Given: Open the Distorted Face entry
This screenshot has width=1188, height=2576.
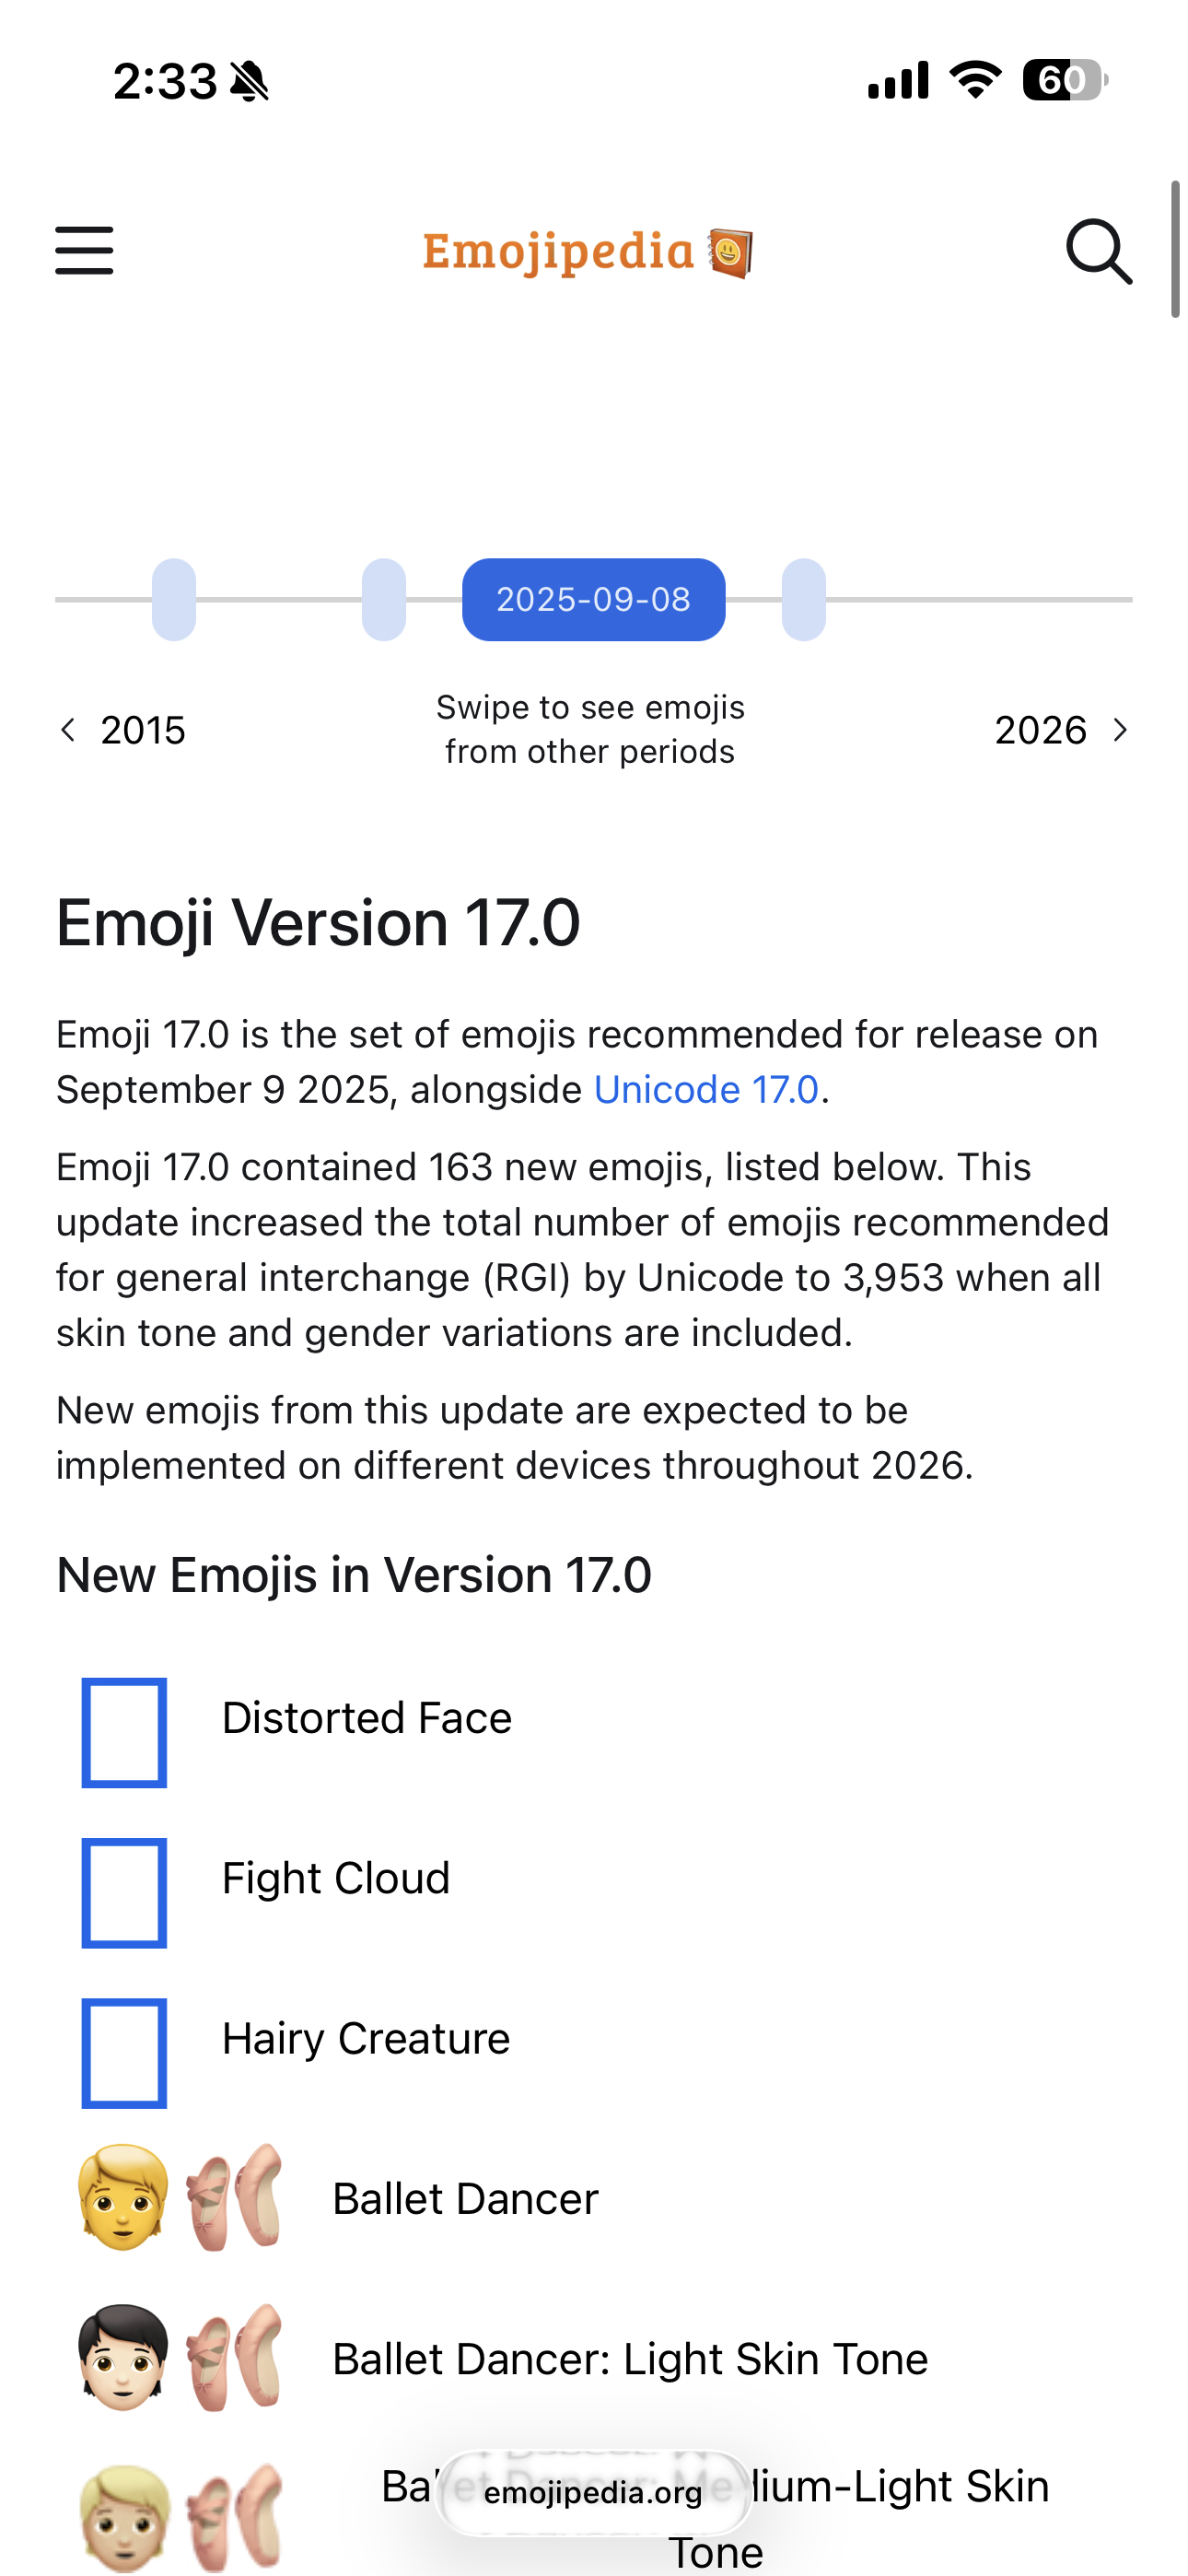Looking at the screenshot, I should (x=366, y=1717).
